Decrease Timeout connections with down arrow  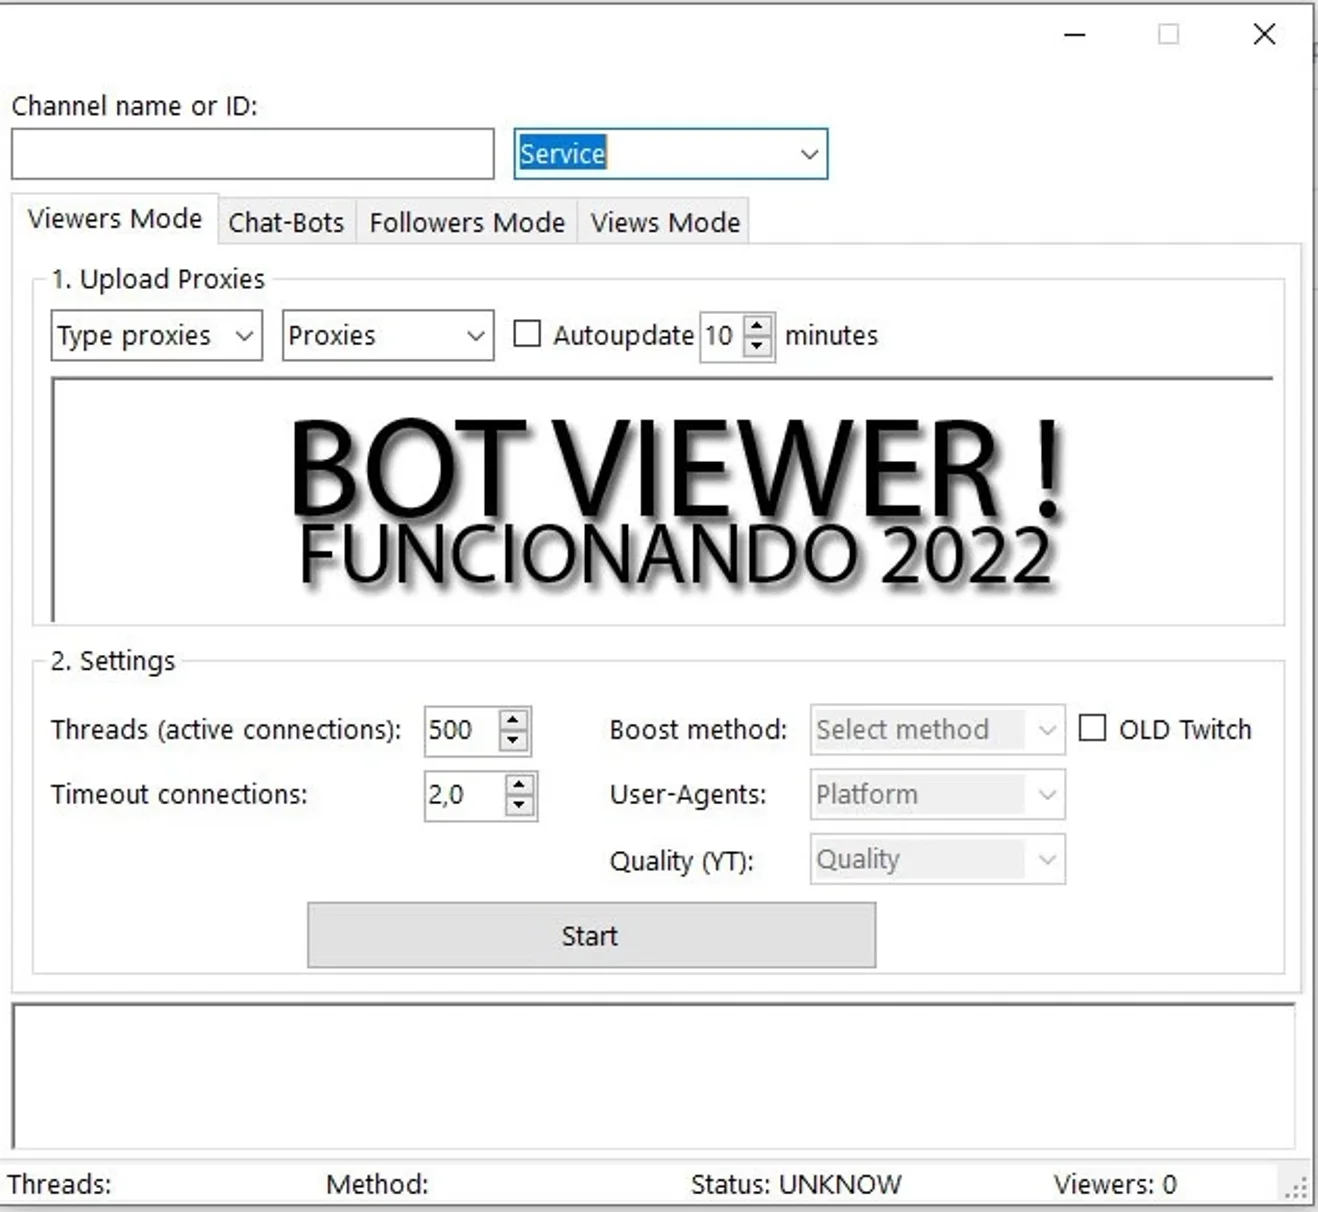pos(519,806)
